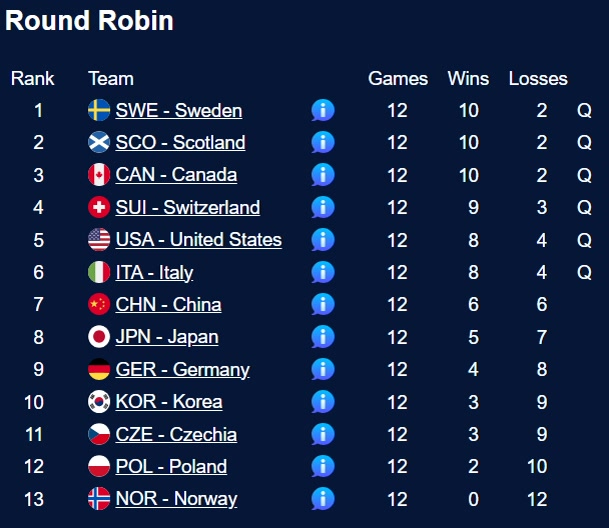Click the Sweden flag icon
Viewport: 609px width, 528px height.
coord(99,110)
